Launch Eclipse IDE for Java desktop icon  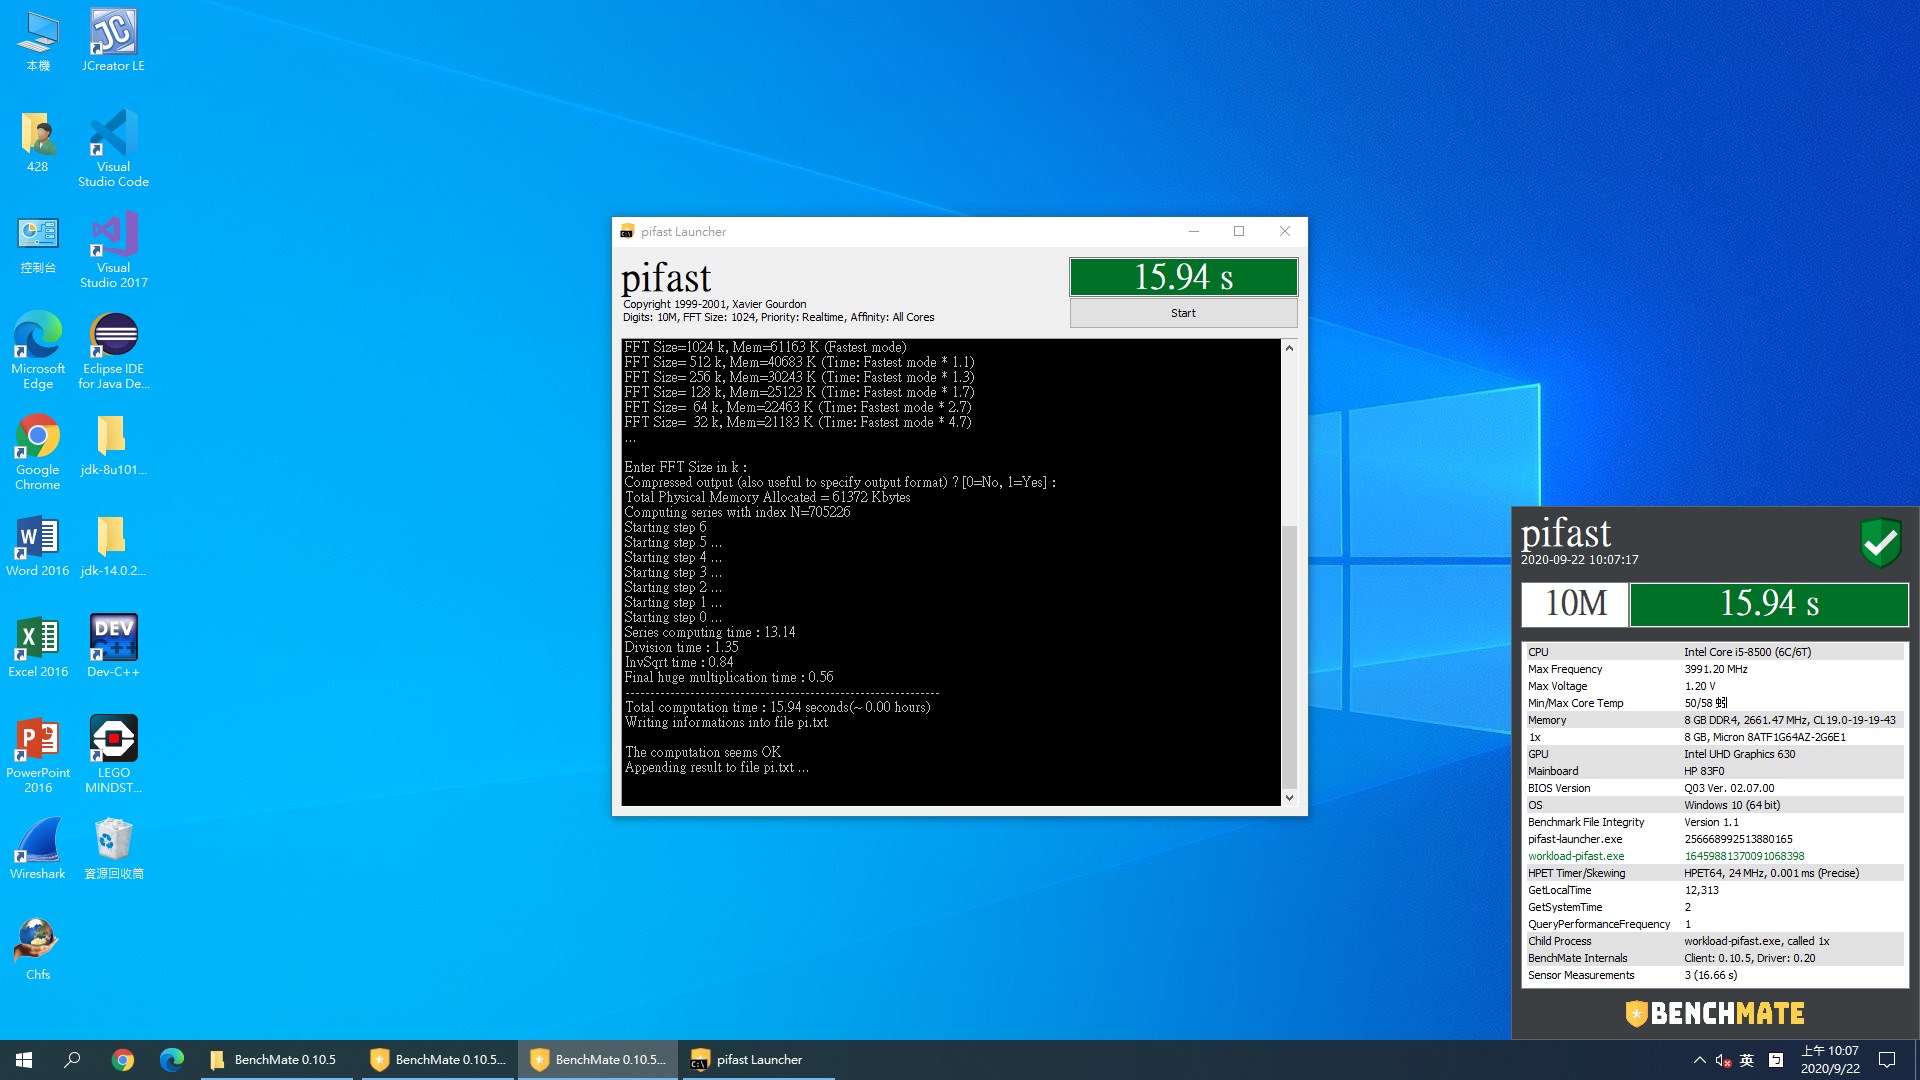[113, 351]
